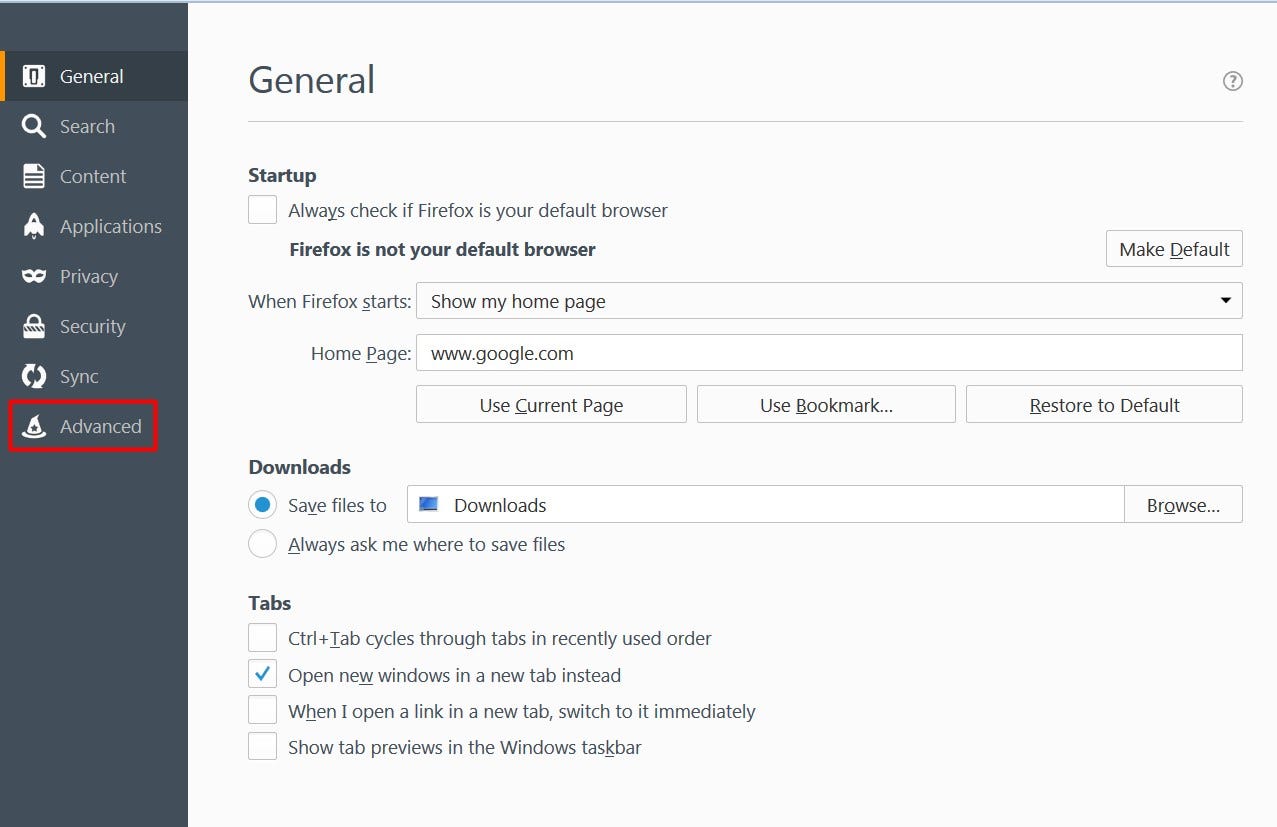Image resolution: width=1277 pixels, height=827 pixels.
Task: Click the 'When Firefox starts:' label
Action: pyautogui.click(x=329, y=301)
